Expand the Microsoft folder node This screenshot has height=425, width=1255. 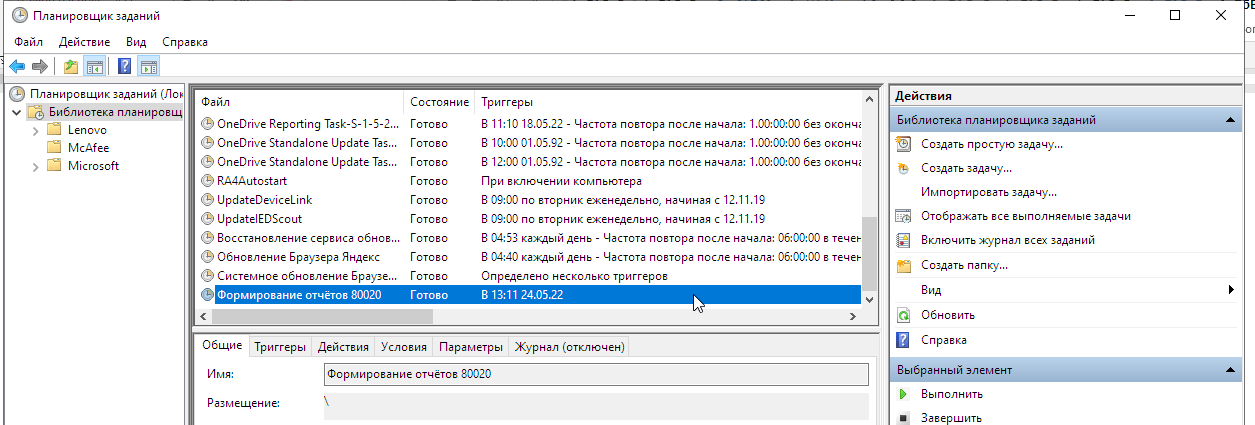point(36,166)
